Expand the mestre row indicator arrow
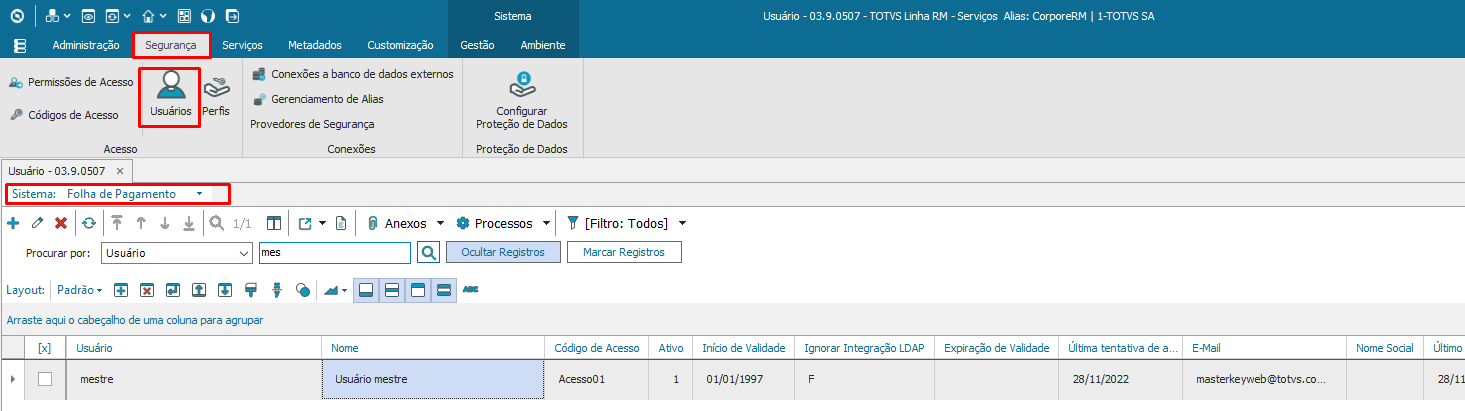This screenshot has width=1465, height=411. pyautogui.click(x=12, y=379)
